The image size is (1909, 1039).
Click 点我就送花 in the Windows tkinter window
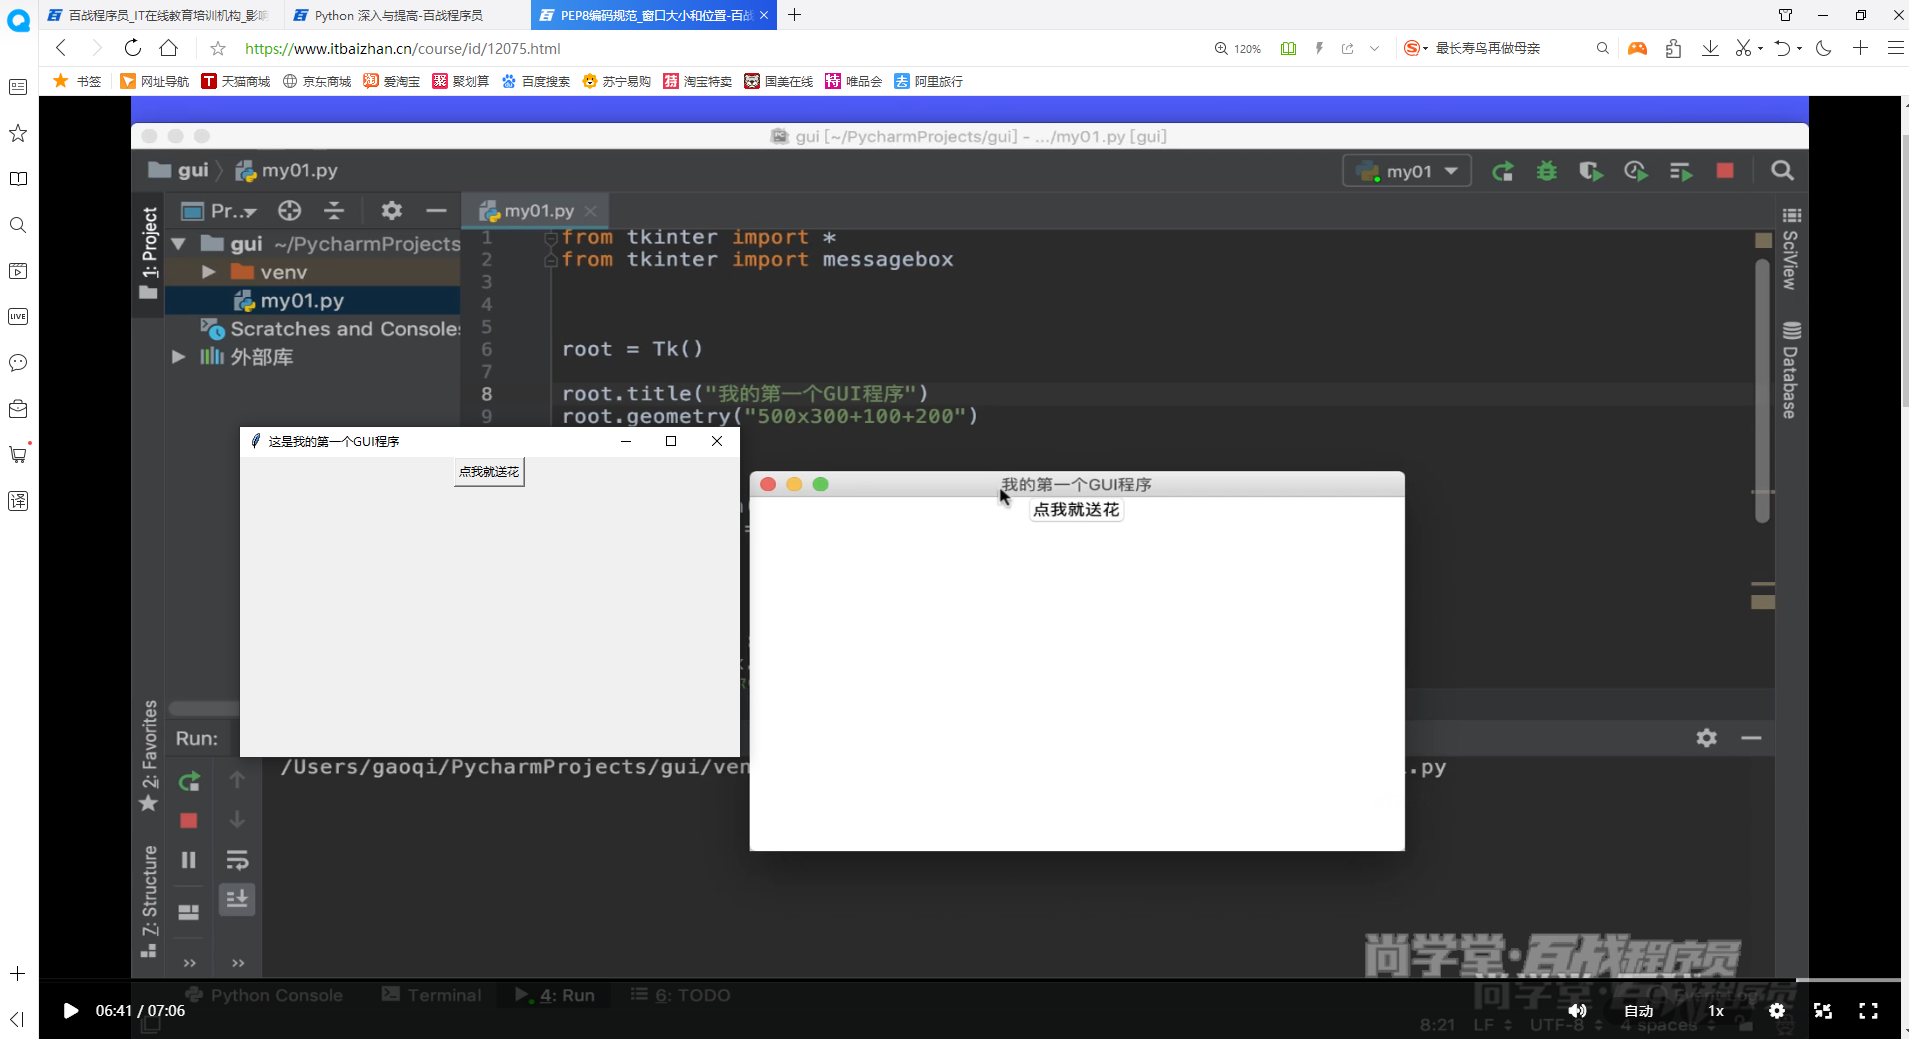pyautogui.click(x=489, y=472)
